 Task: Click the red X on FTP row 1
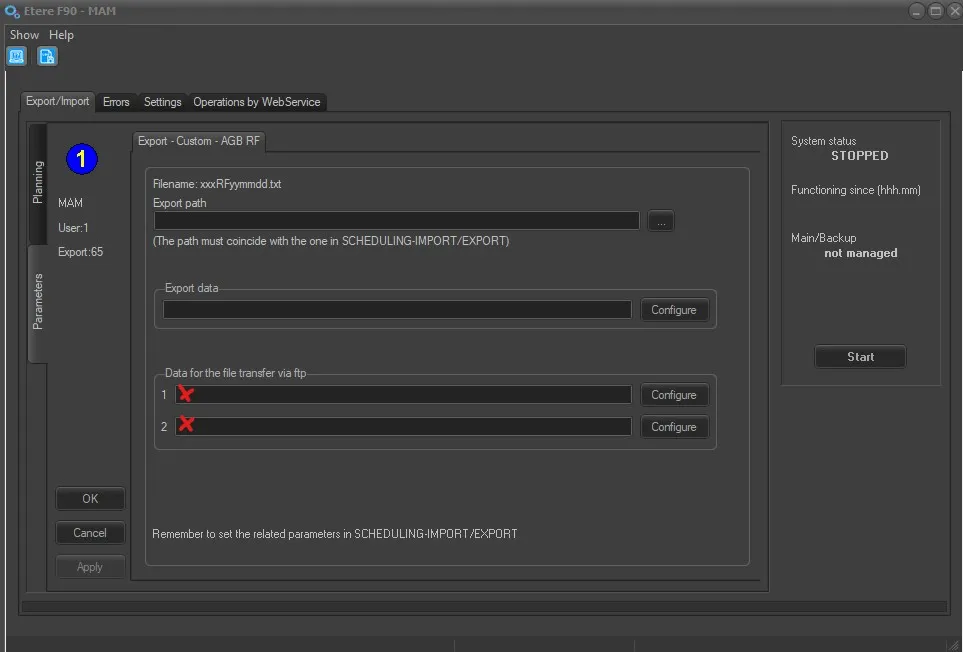coord(185,394)
